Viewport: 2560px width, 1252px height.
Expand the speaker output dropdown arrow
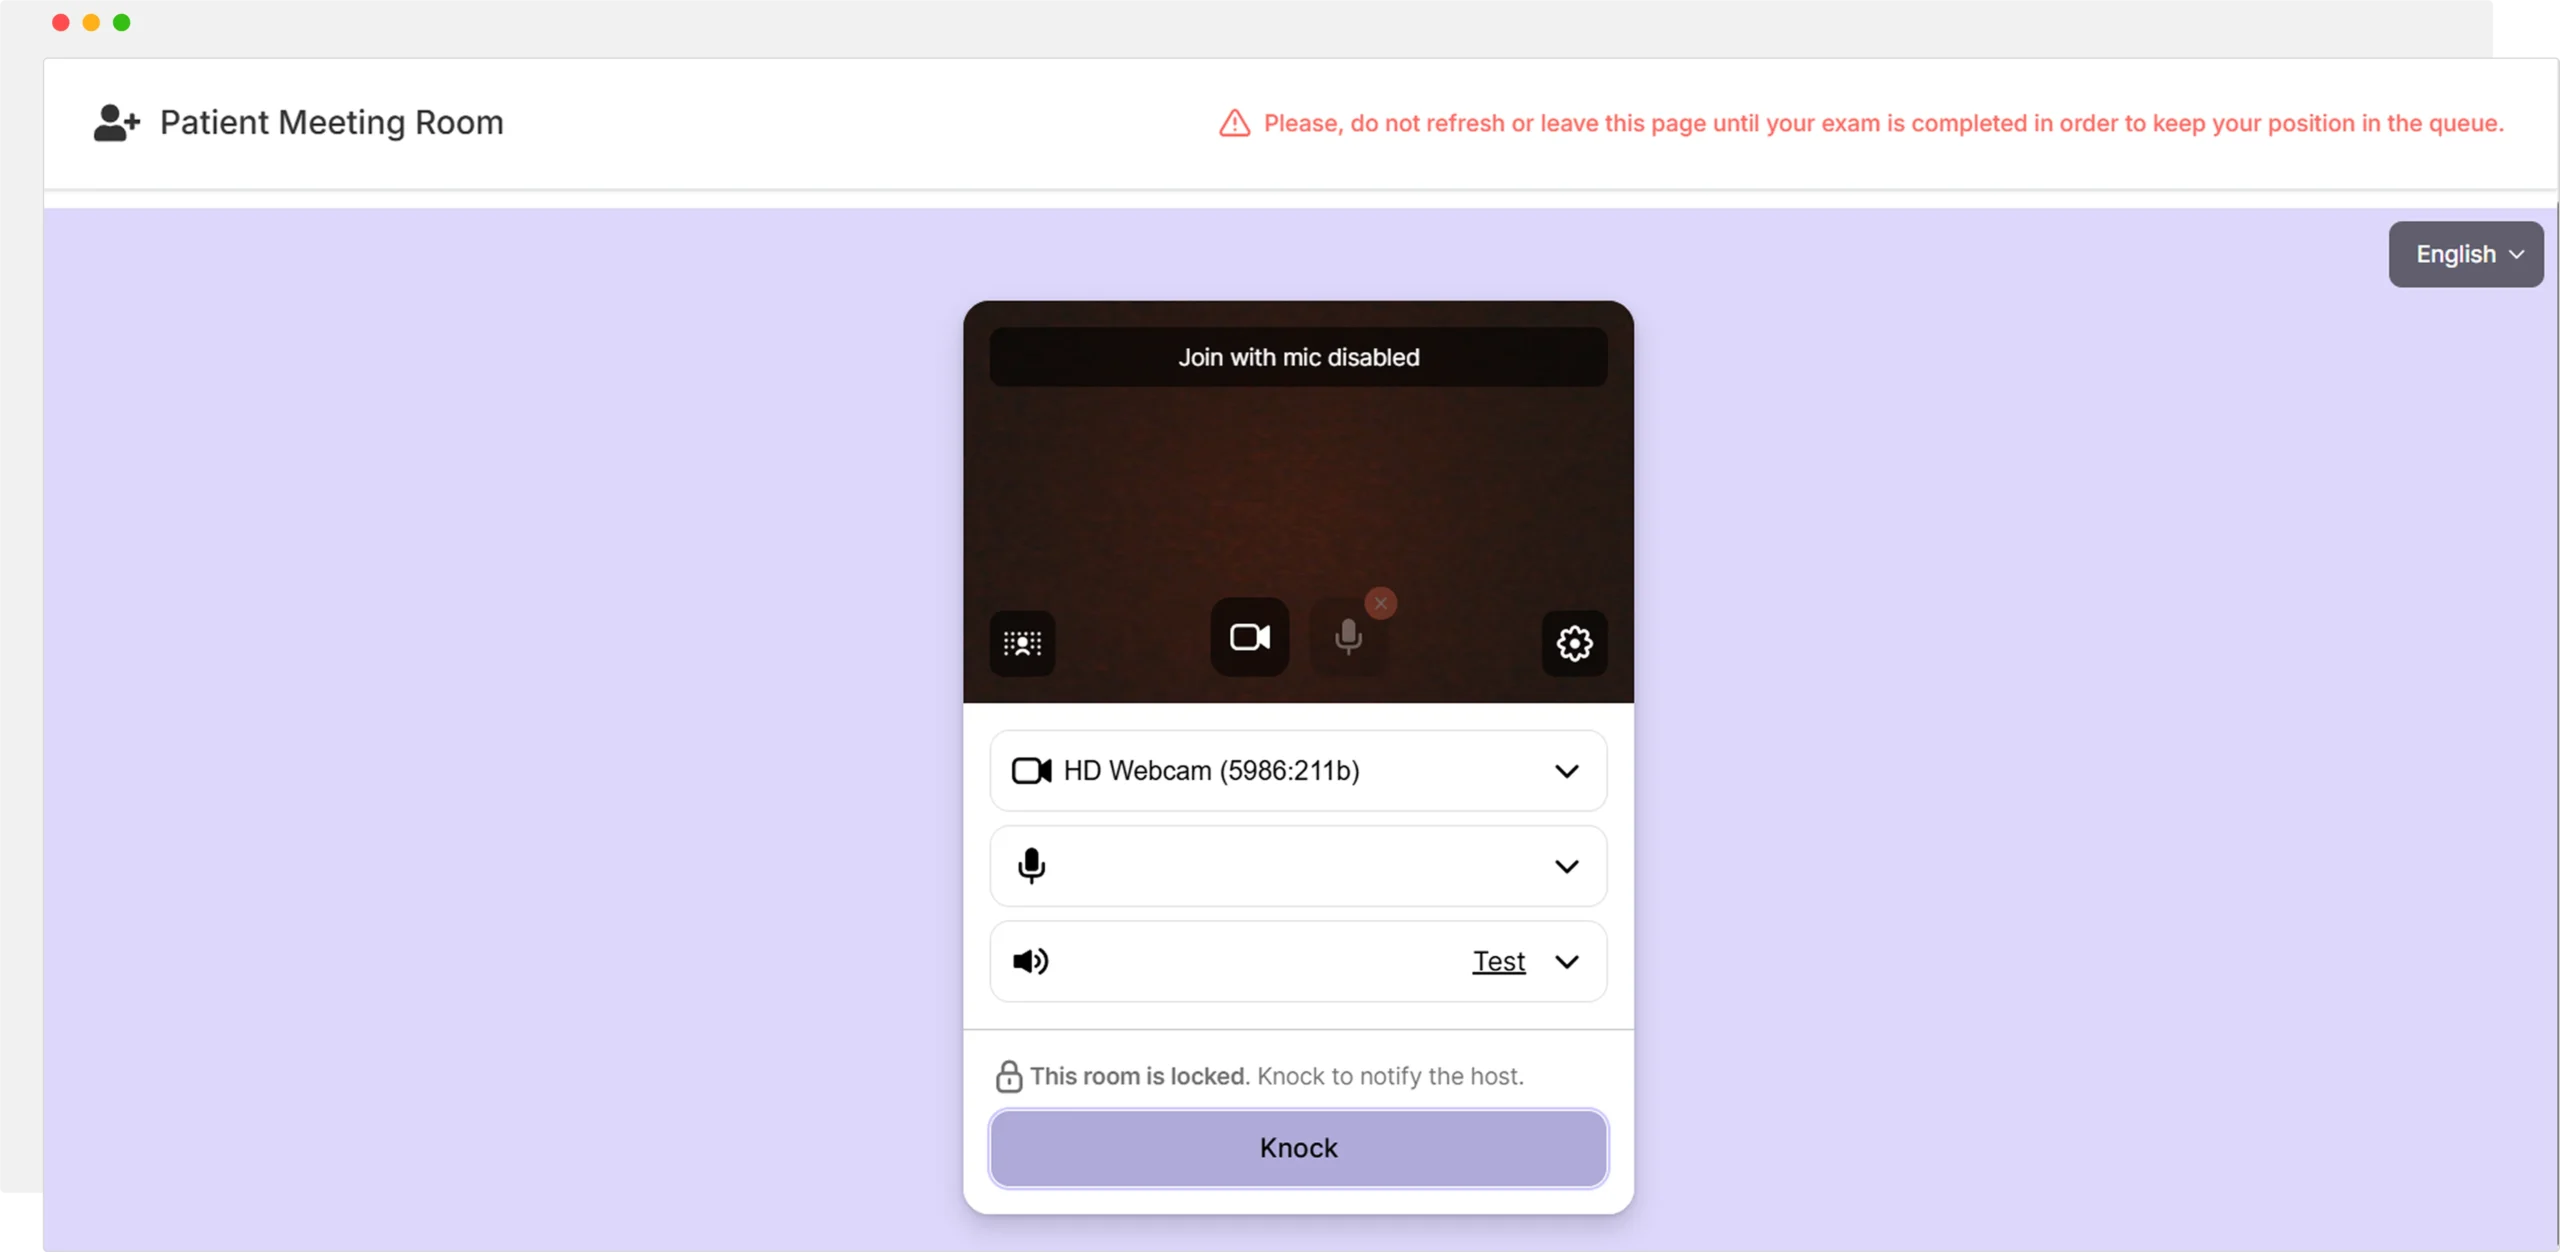[1566, 961]
